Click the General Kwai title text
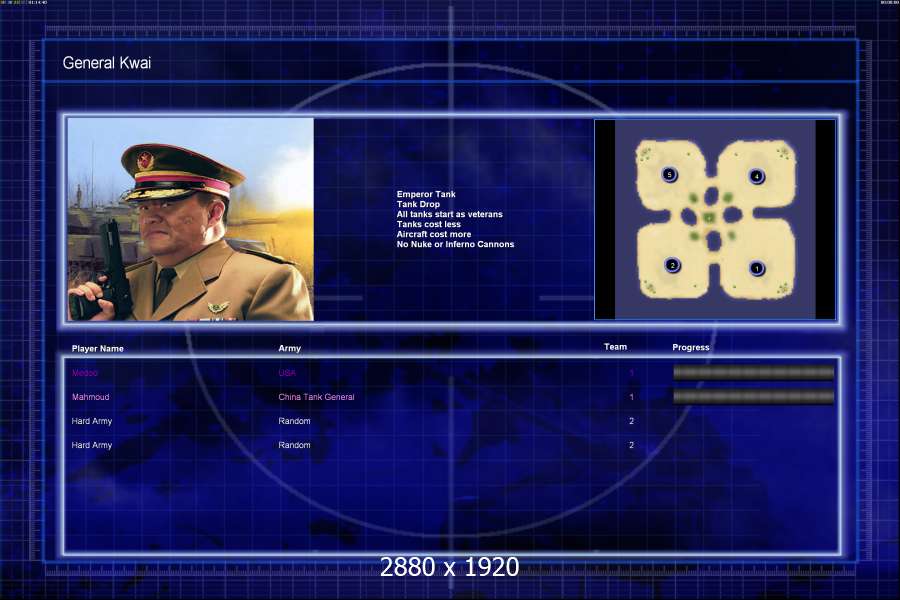 tap(107, 63)
